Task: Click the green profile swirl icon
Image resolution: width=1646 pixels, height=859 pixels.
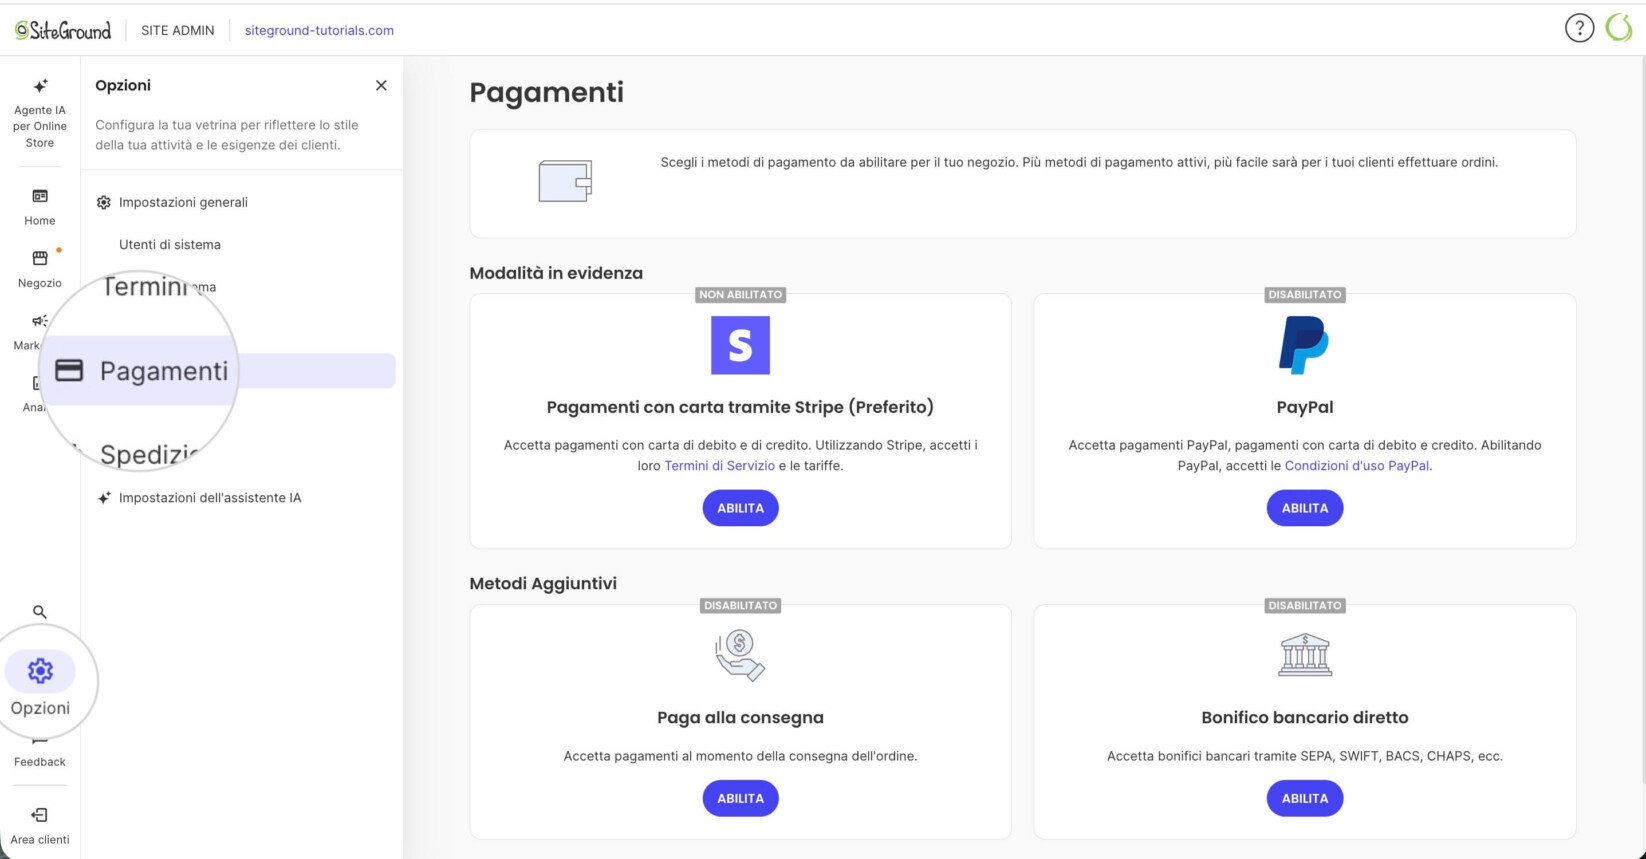Action: coord(1619,29)
